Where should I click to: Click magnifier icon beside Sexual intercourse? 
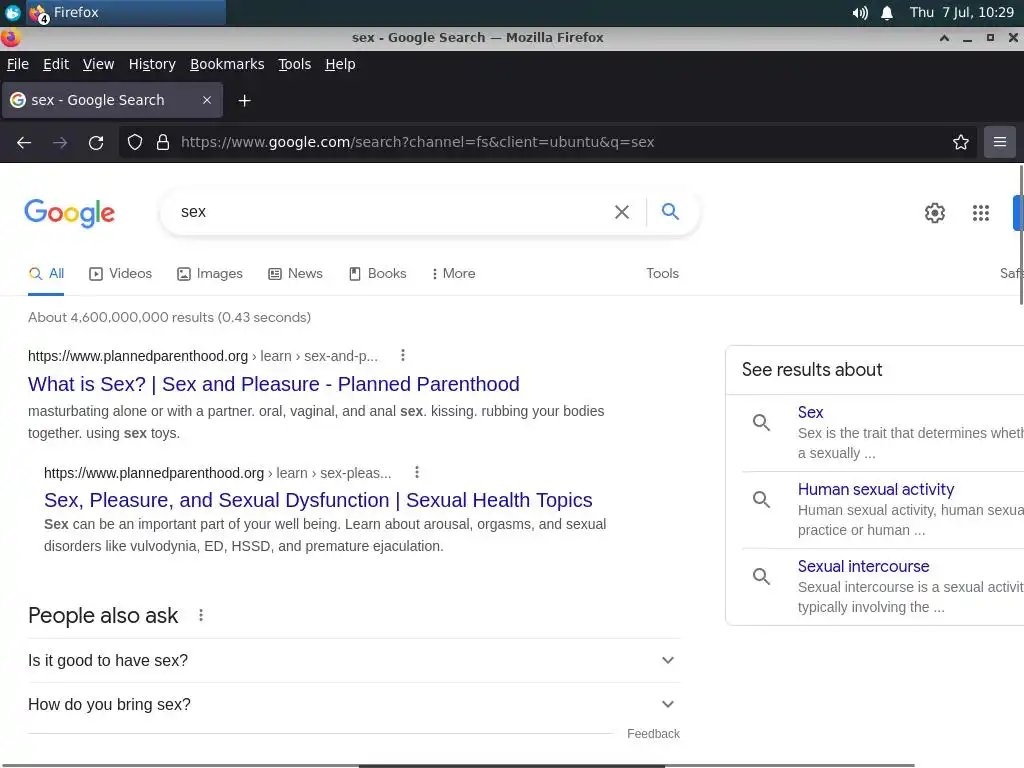pos(761,577)
